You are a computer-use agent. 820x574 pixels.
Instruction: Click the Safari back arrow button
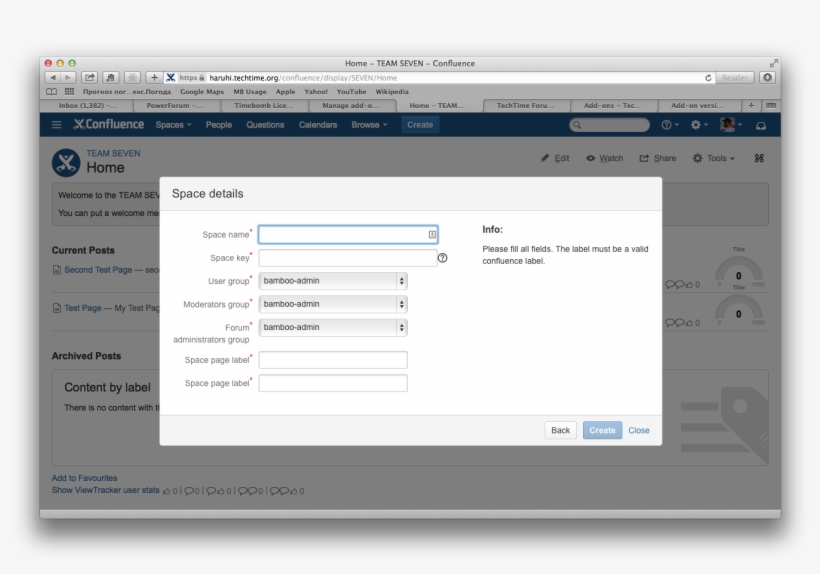click(53, 77)
